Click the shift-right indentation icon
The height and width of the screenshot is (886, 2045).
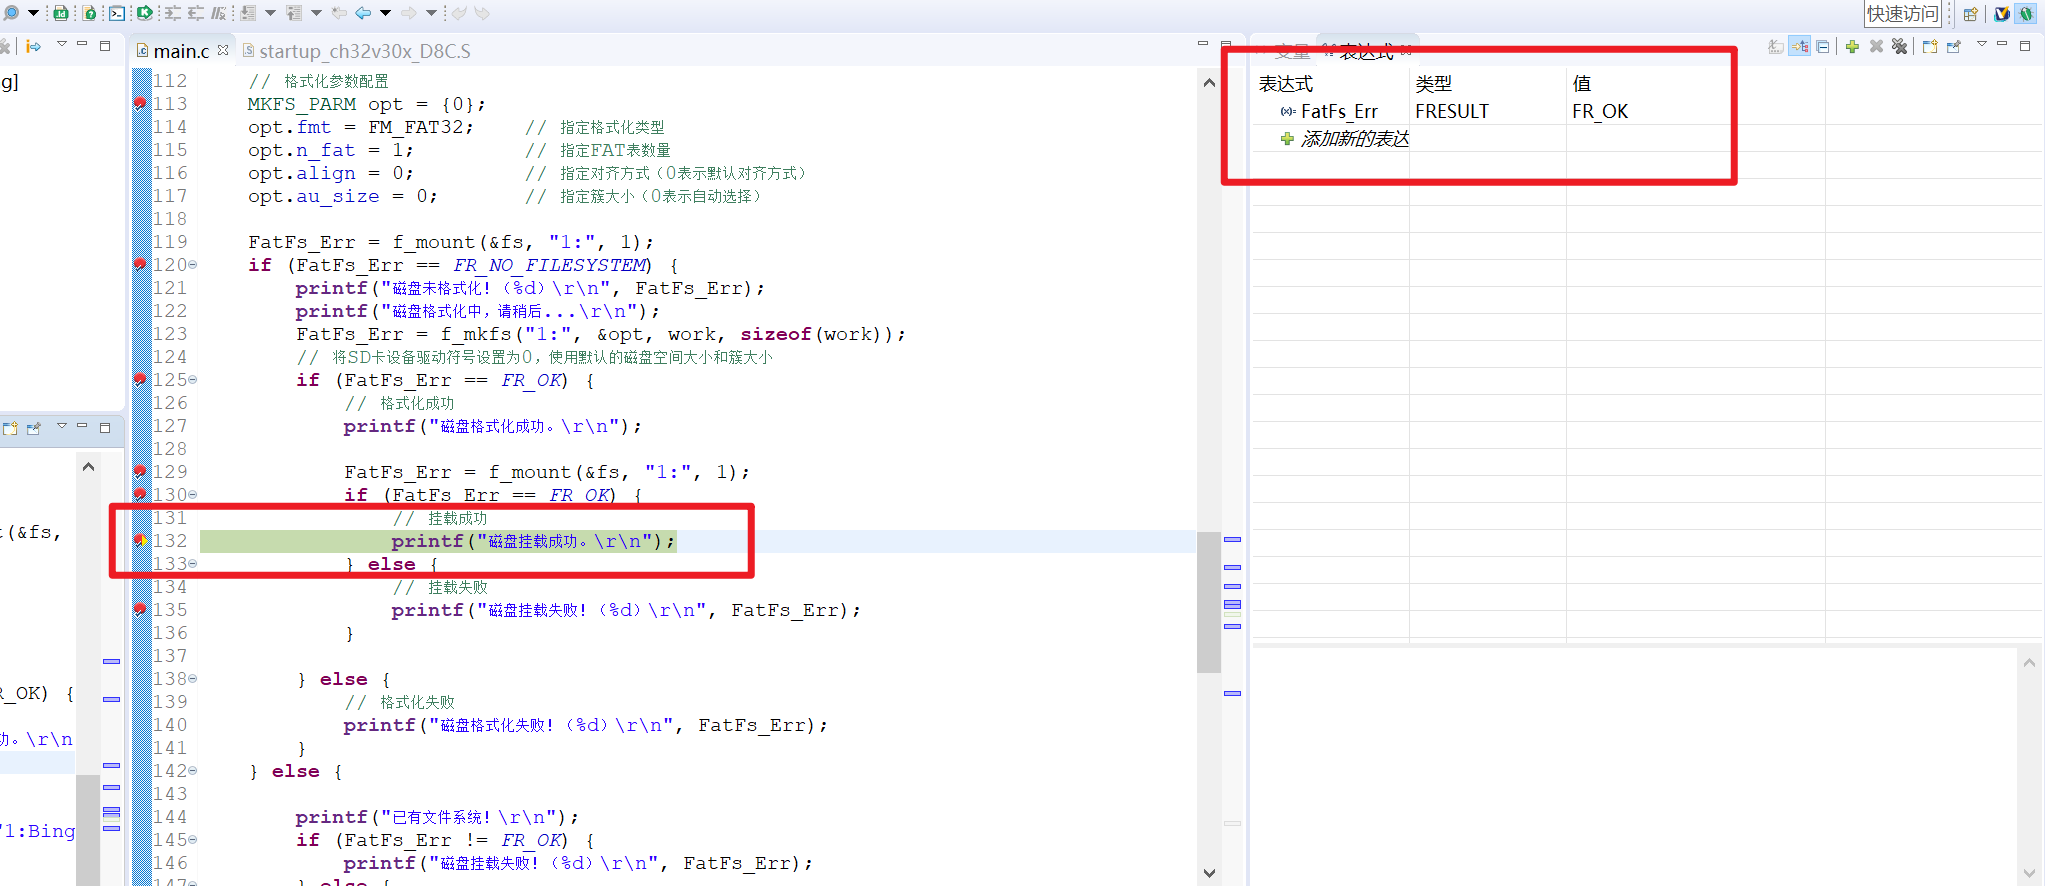173,13
